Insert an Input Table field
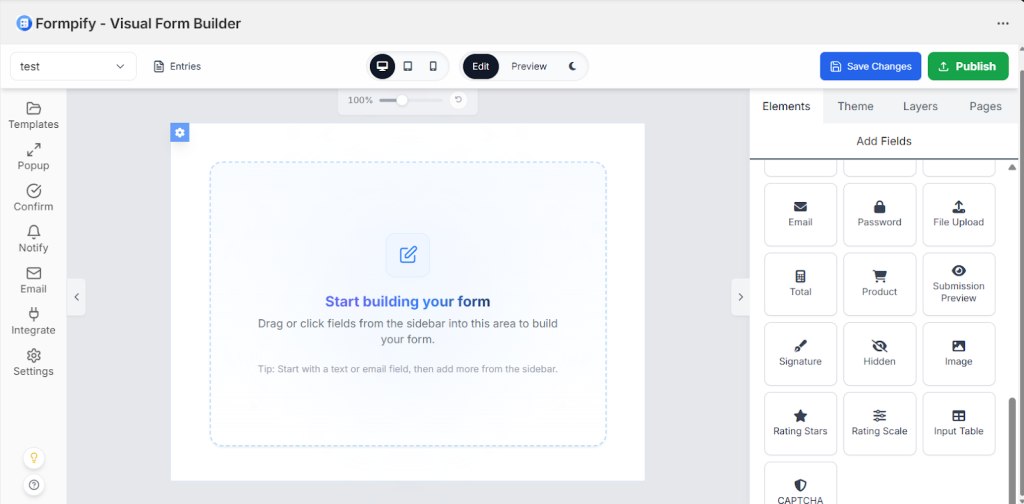This screenshot has width=1024, height=504. tap(958, 423)
